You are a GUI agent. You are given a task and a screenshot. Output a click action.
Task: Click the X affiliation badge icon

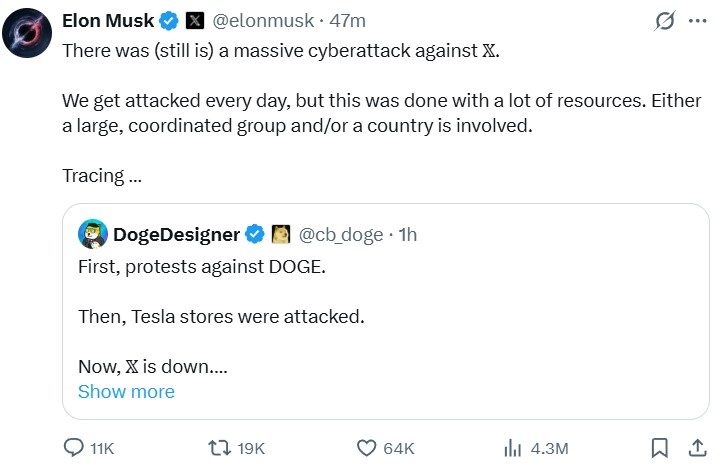pos(197,21)
